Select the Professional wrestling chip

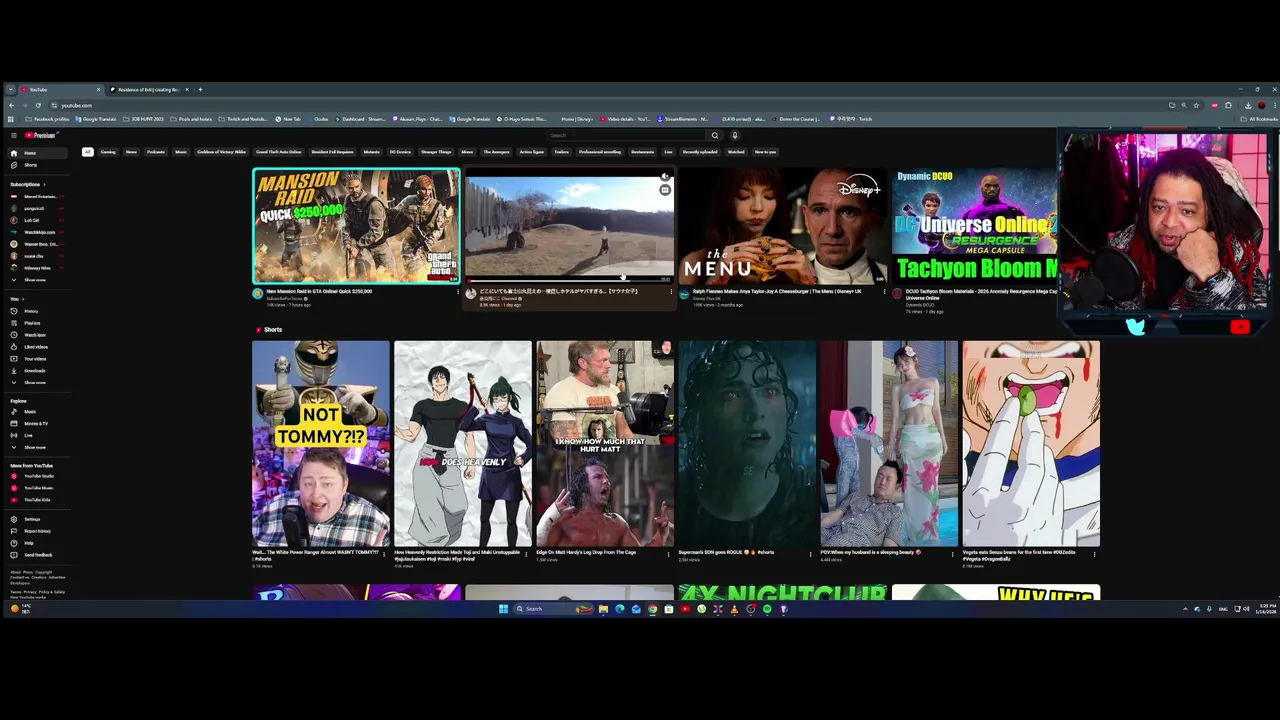tap(600, 152)
